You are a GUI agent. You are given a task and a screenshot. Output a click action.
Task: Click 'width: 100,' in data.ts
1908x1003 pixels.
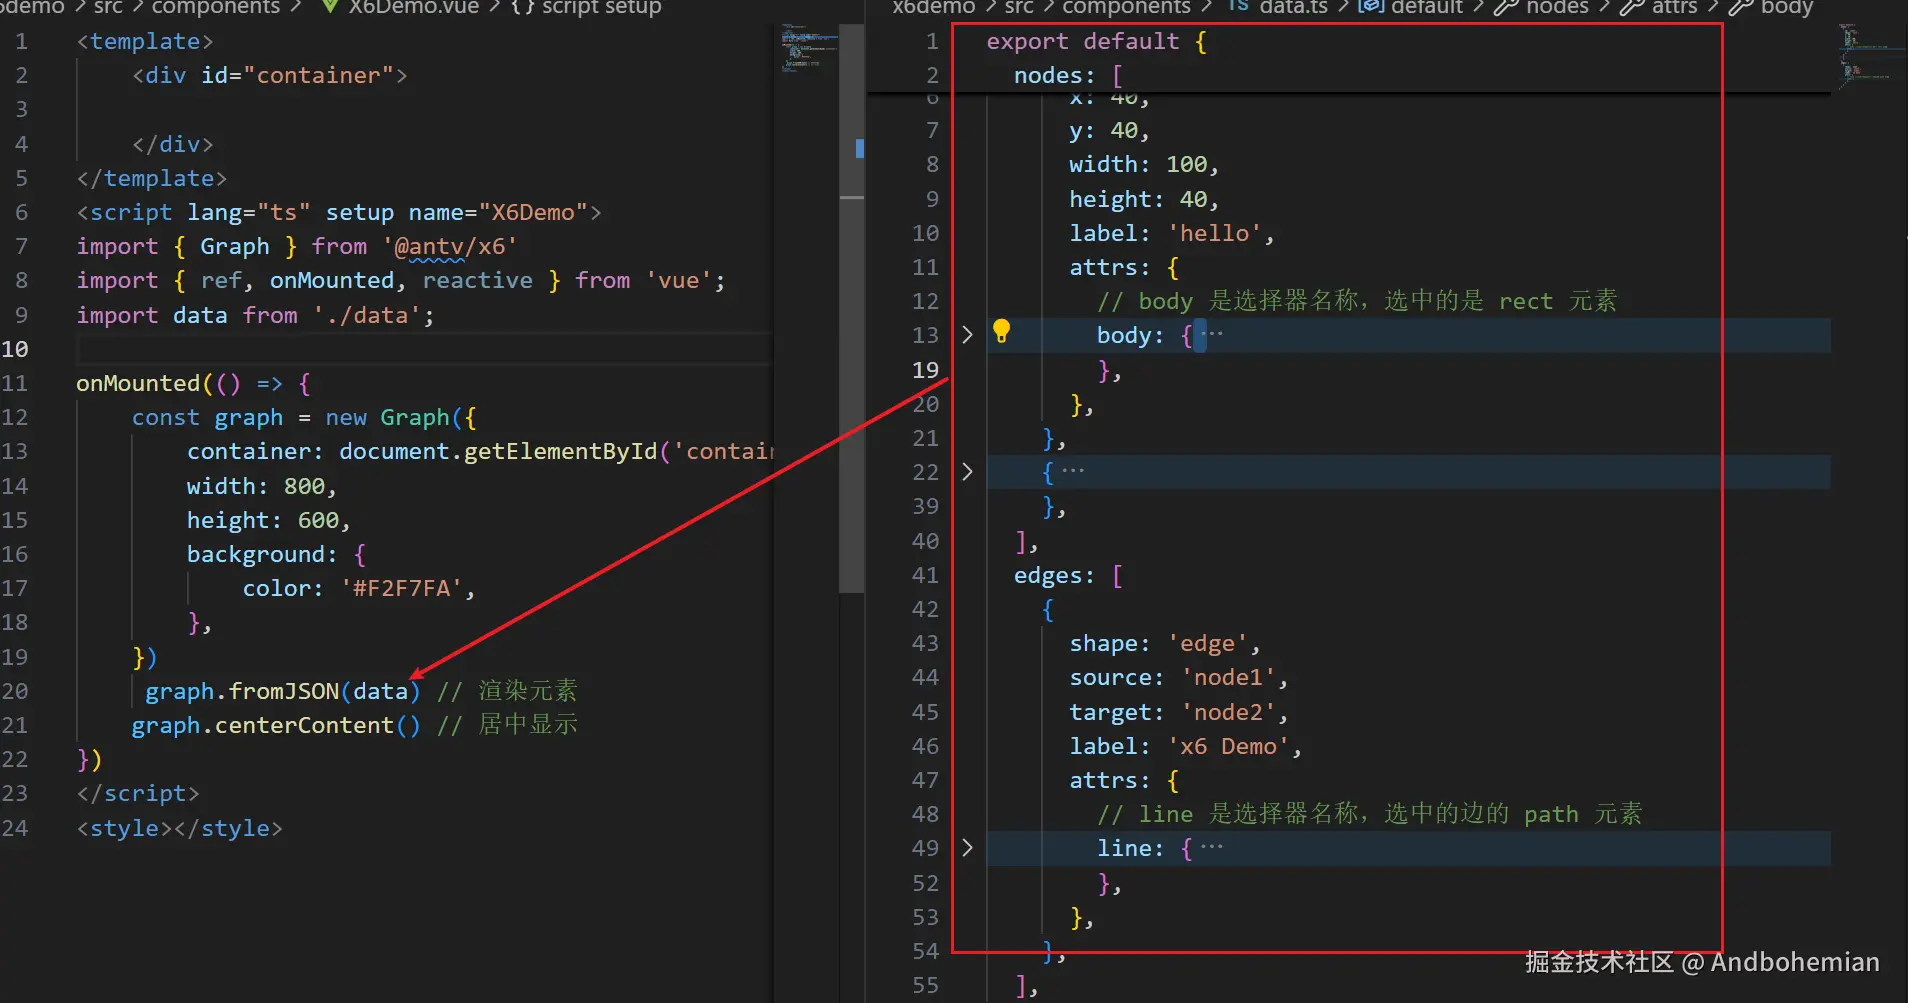(1143, 164)
